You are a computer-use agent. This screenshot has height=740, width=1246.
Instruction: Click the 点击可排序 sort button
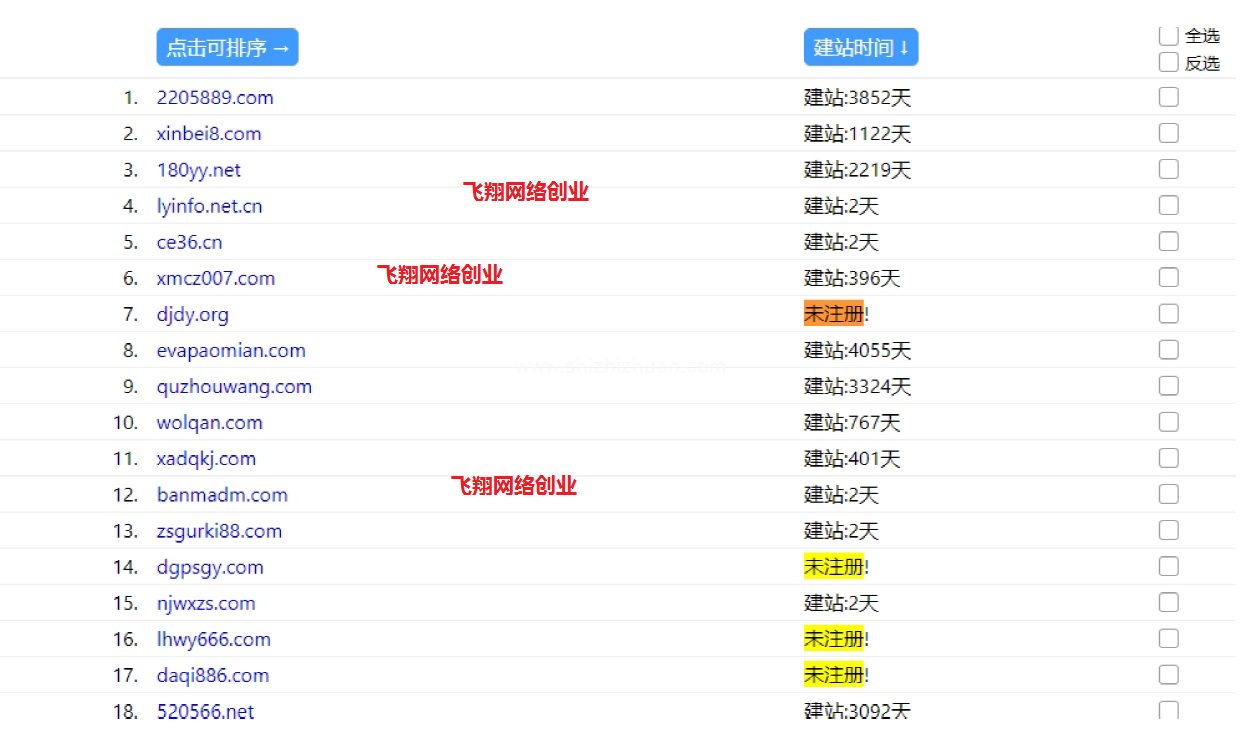pos(227,47)
